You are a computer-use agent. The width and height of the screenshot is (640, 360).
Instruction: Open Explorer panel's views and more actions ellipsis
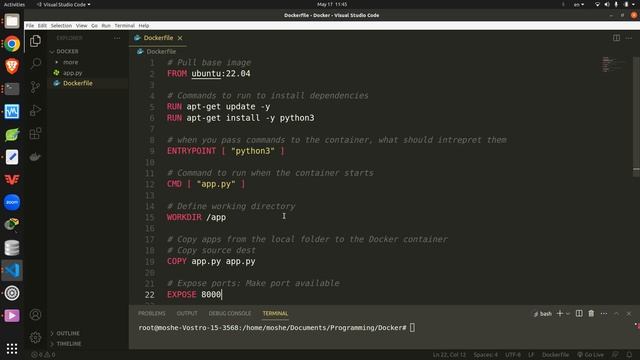(117, 38)
